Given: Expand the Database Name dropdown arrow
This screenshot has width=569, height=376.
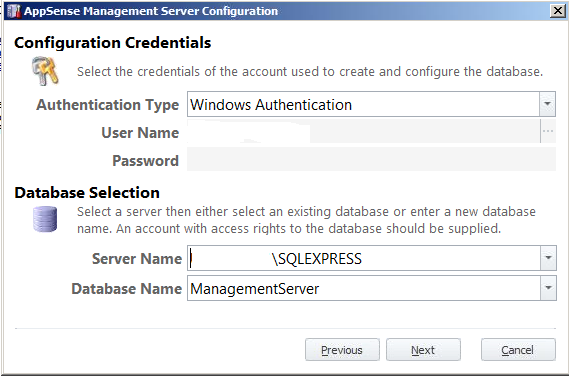Looking at the screenshot, I should (548, 288).
